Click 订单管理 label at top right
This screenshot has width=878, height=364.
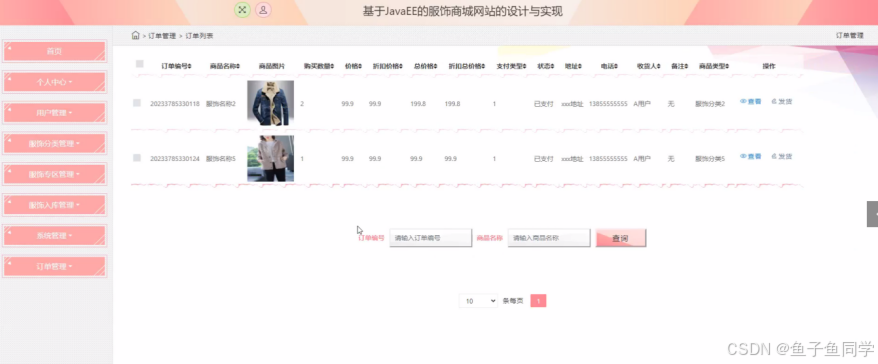pos(850,35)
